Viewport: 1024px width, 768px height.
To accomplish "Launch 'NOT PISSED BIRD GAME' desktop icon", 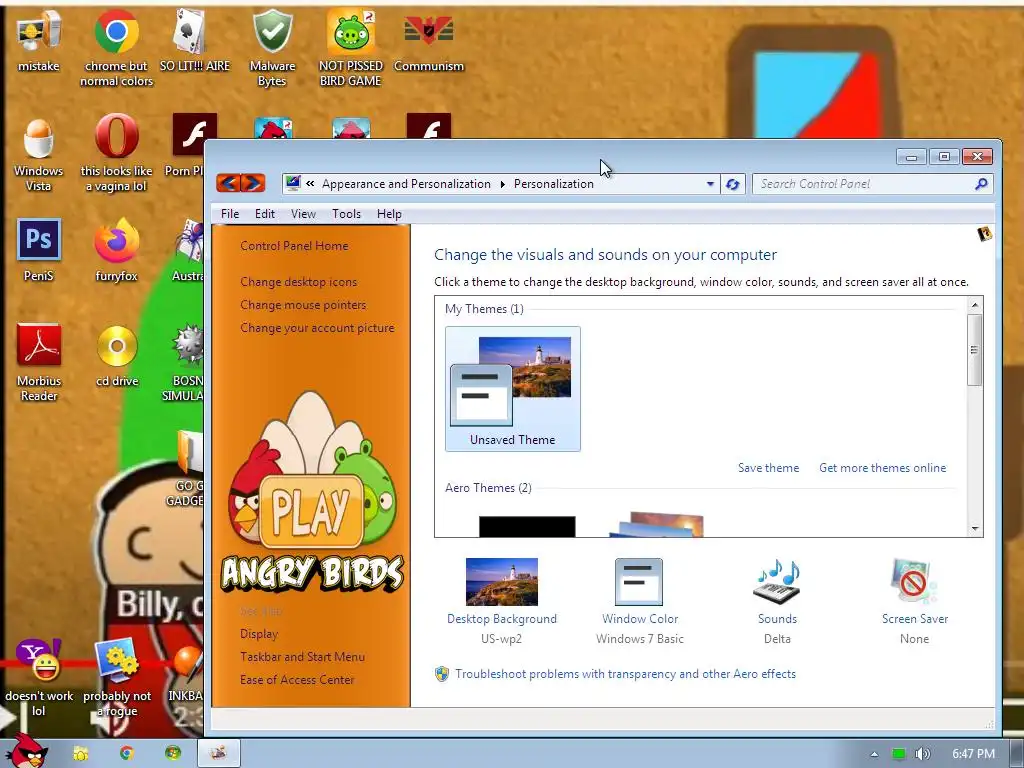I will coord(351,48).
